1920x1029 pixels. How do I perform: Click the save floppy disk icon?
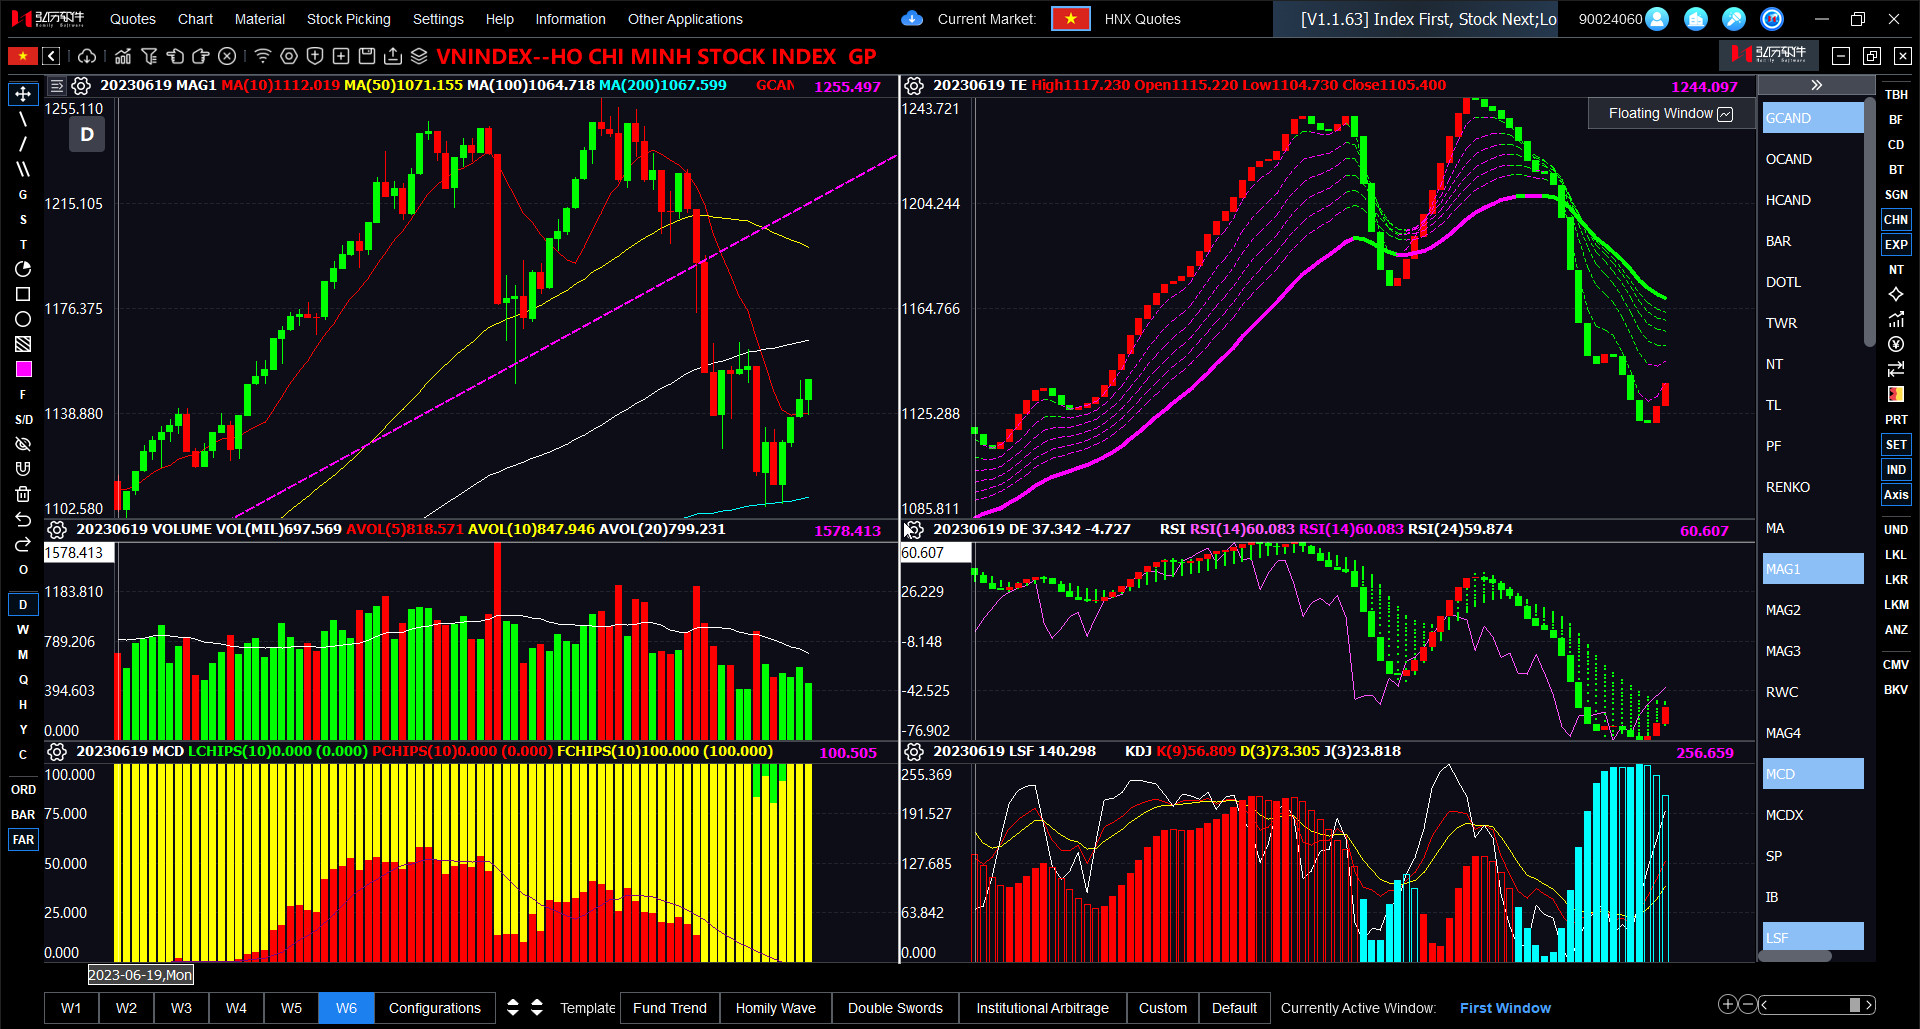pos(367,56)
